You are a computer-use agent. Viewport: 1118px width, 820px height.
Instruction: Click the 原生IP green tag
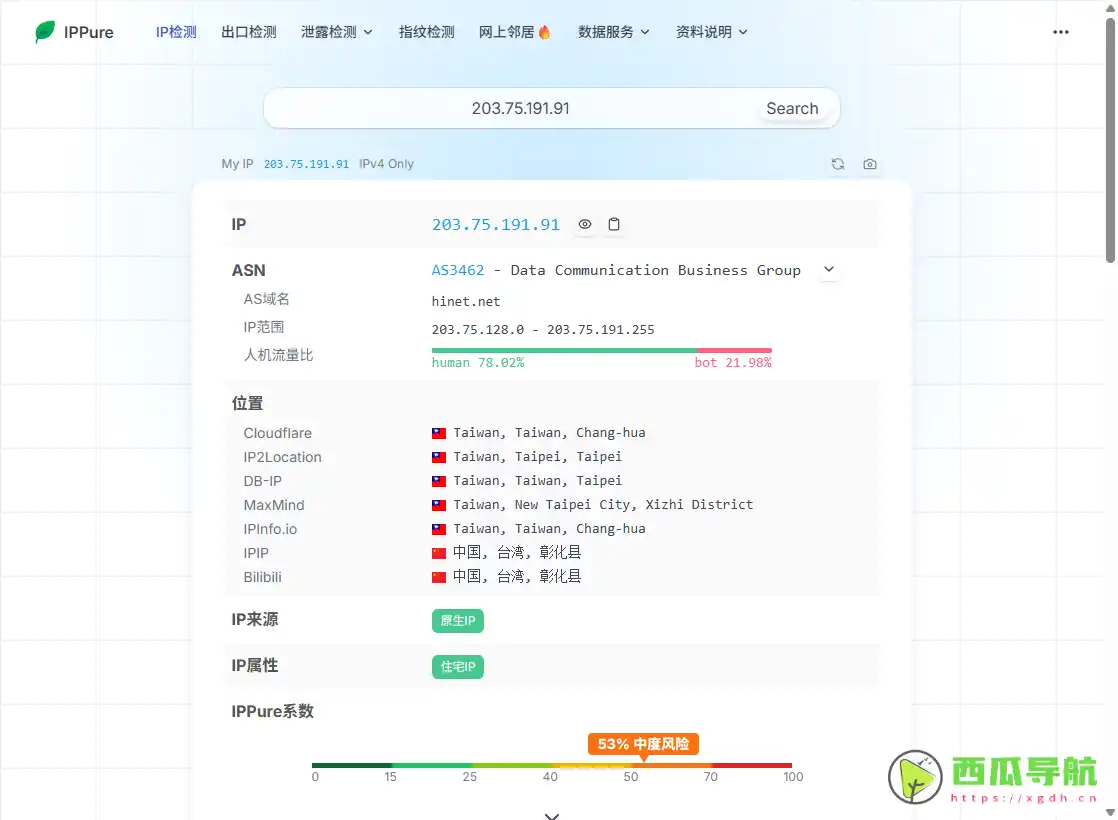[x=457, y=620]
